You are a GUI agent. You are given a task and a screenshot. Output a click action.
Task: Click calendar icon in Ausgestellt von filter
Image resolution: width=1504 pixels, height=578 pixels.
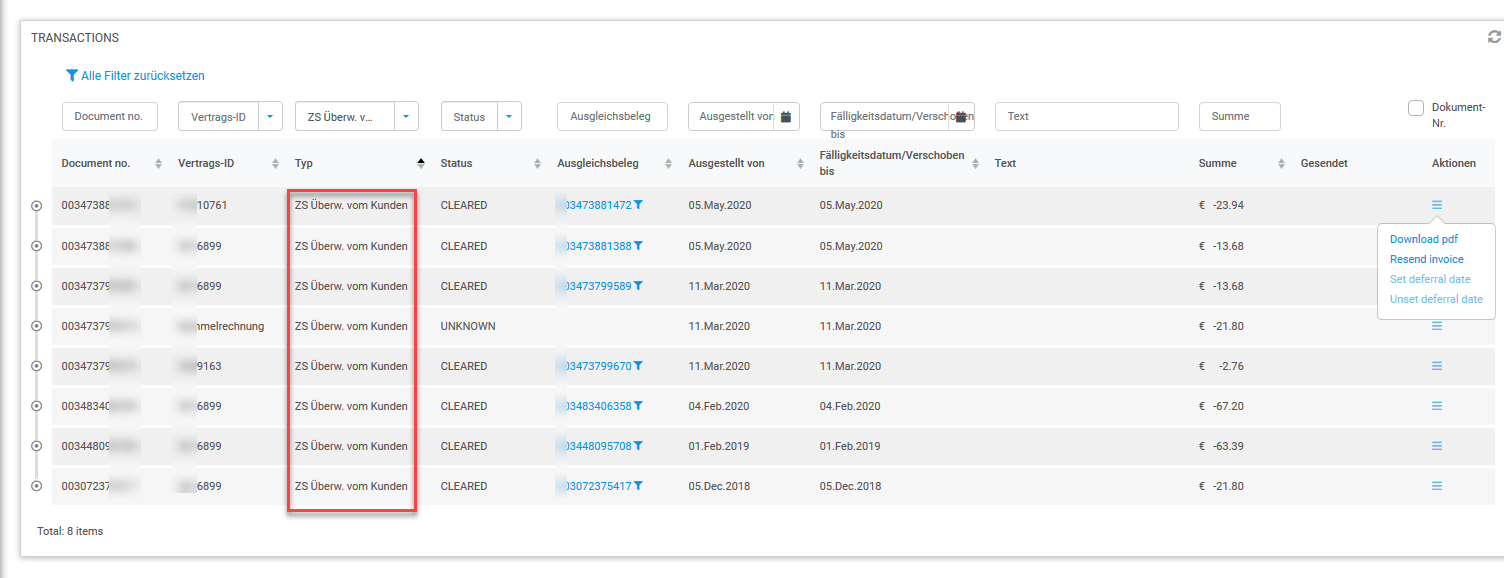[786, 117]
